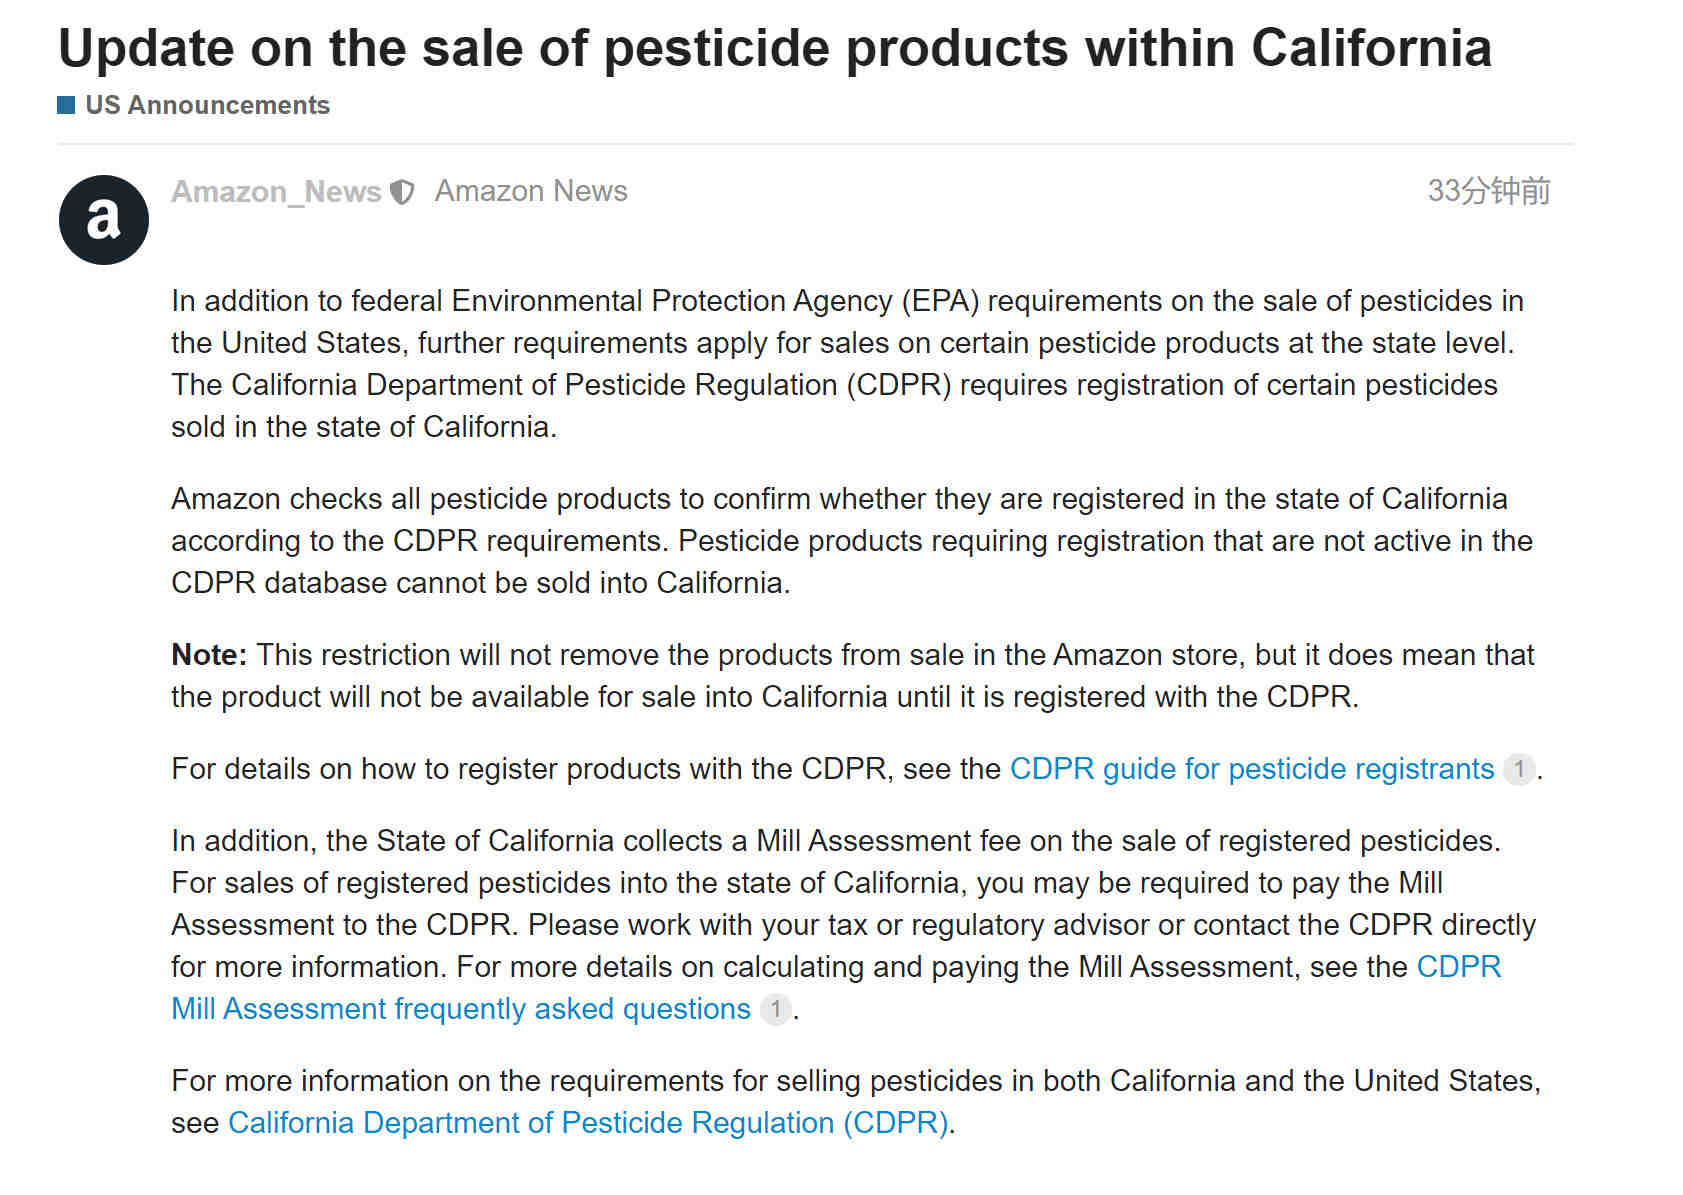The width and height of the screenshot is (1683, 1195).
Task: Open the US Announcements category
Action: 207,105
